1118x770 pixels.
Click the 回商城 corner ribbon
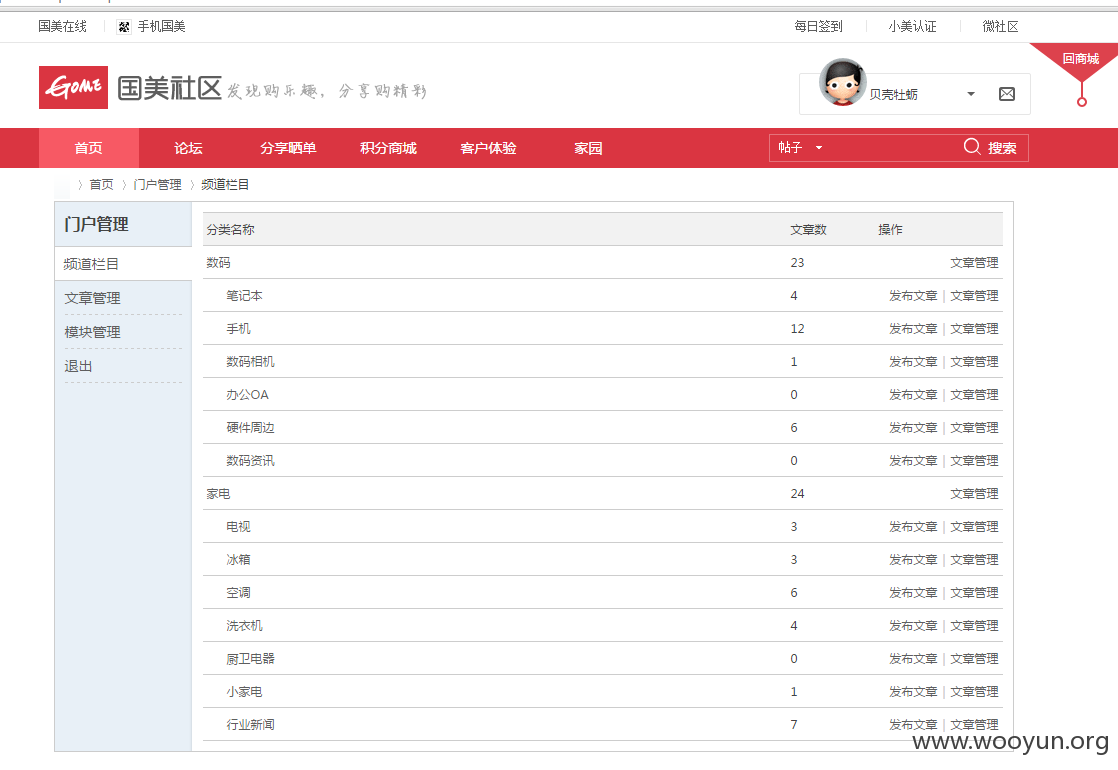click(x=1080, y=58)
